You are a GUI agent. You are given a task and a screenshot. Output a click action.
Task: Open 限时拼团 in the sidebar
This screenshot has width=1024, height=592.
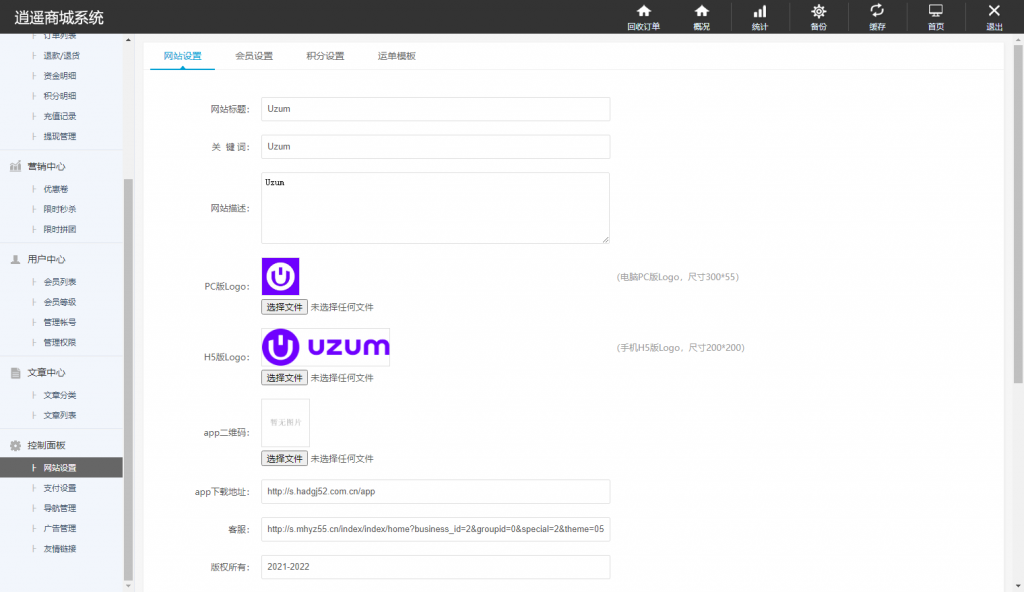(60, 229)
